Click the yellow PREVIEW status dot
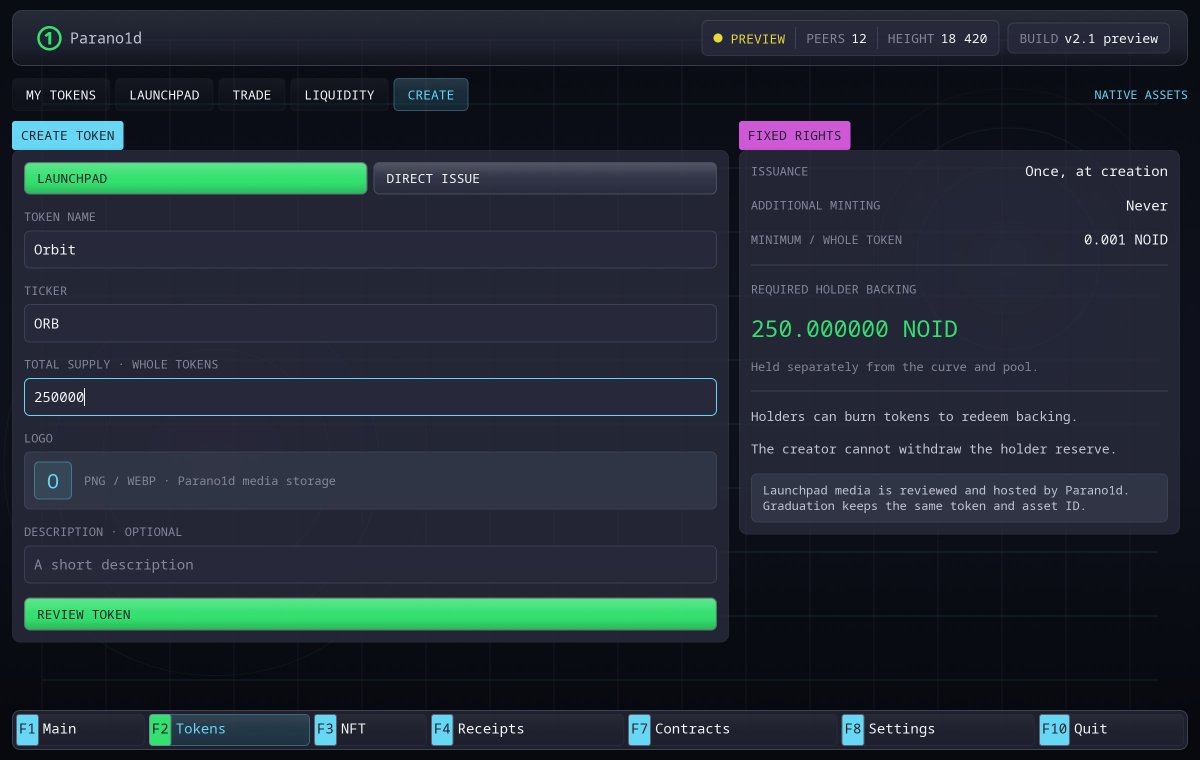Viewport: 1200px width, 760px height. coord(717,39)
